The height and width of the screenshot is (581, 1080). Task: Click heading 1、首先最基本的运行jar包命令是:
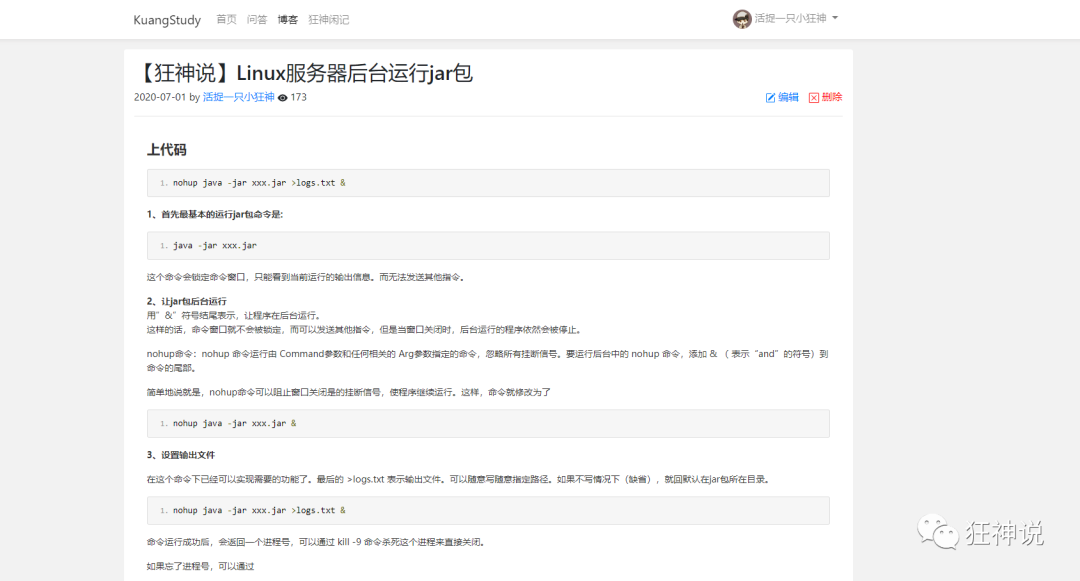[215, 214]
